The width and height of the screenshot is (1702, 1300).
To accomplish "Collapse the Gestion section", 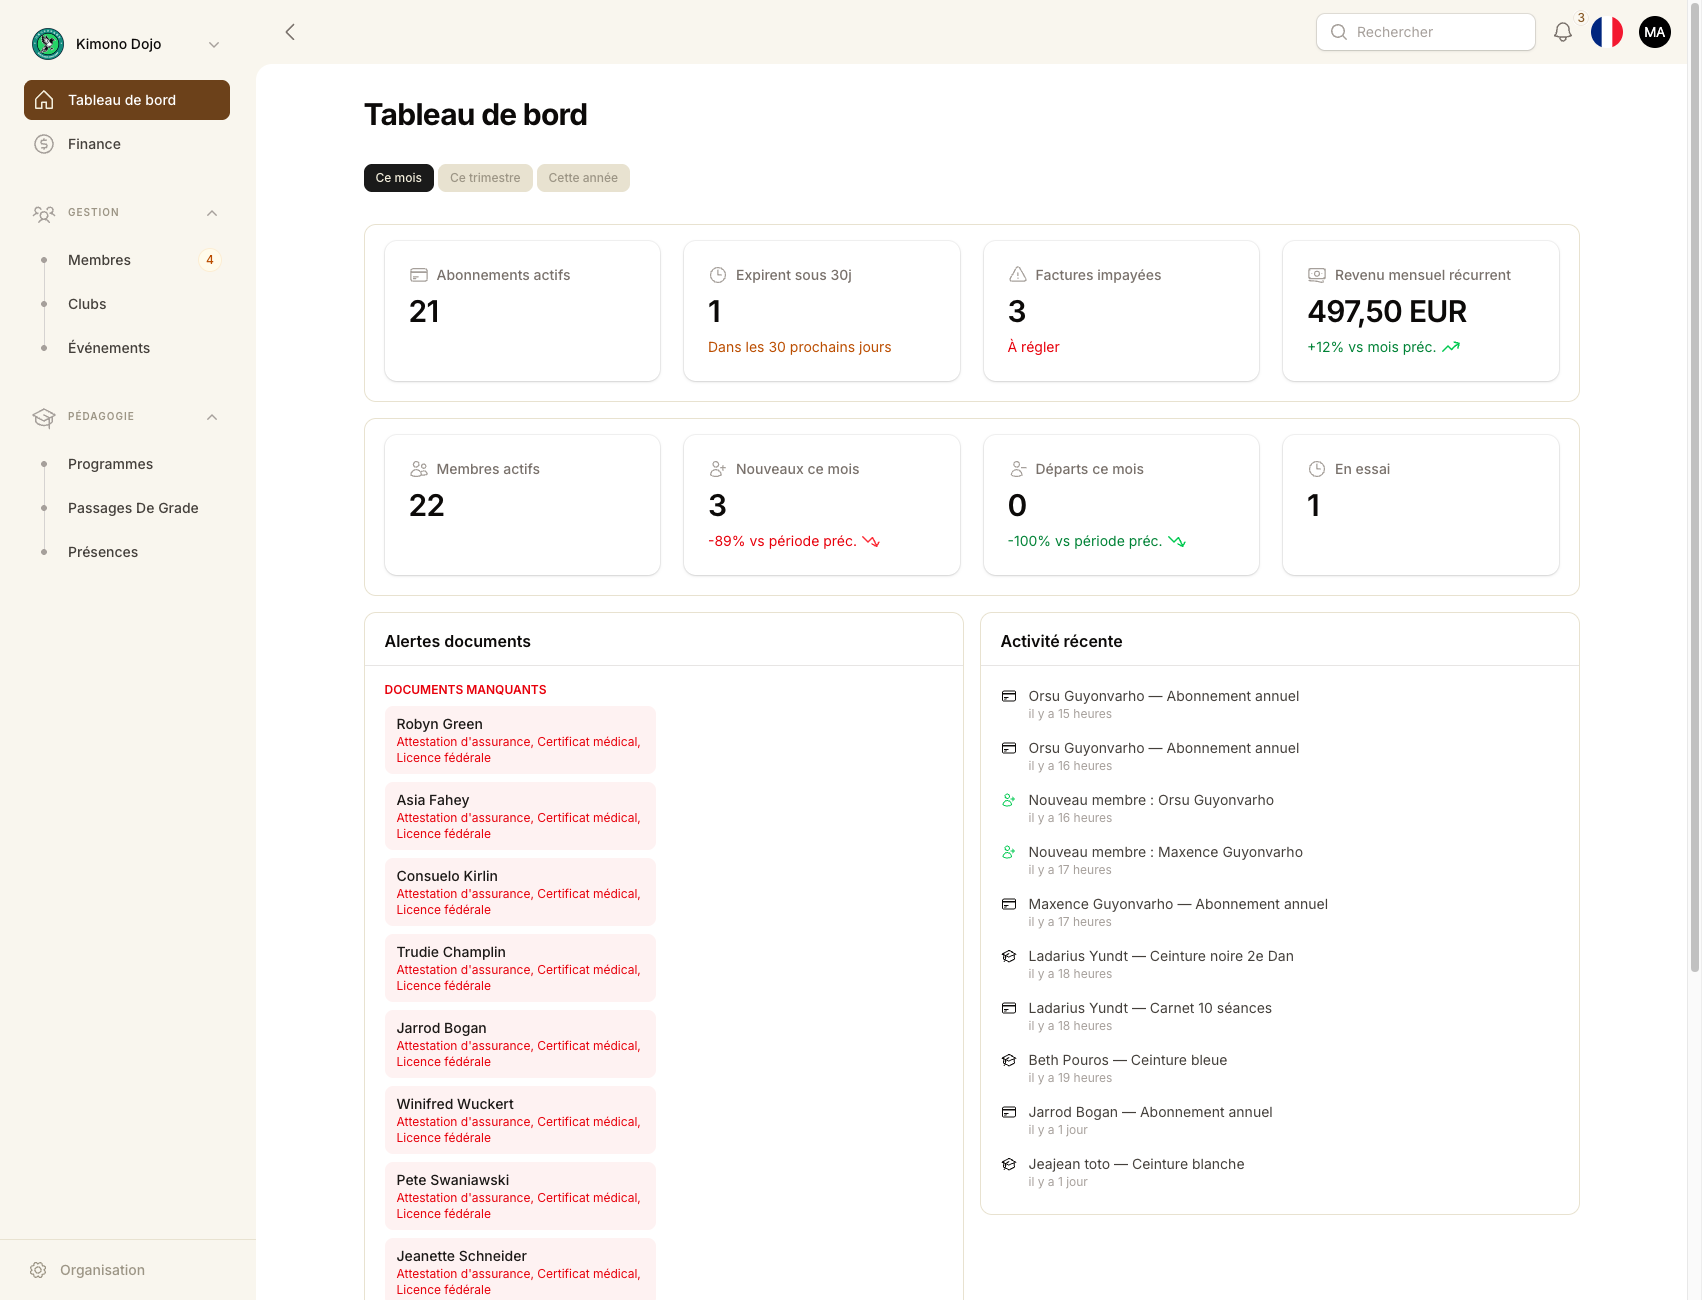I will point(212,213).
